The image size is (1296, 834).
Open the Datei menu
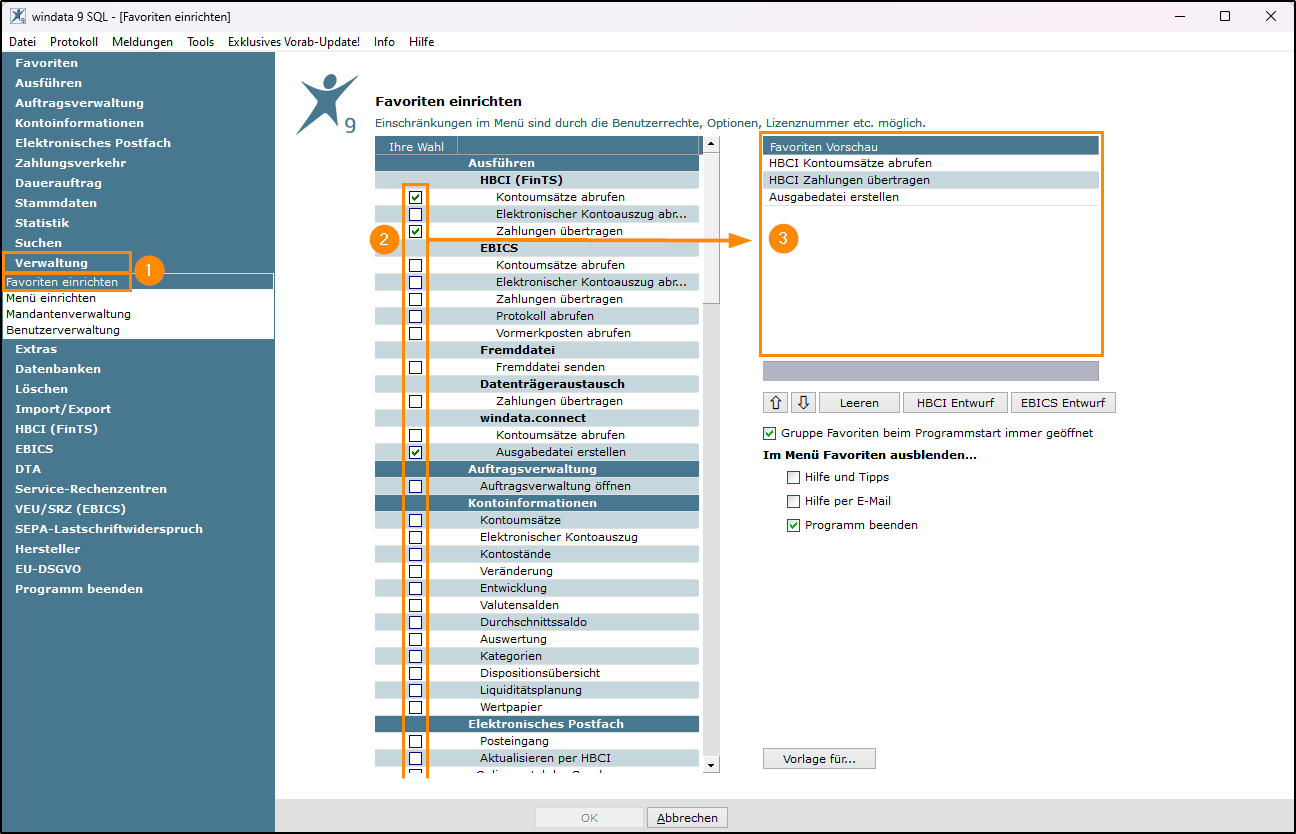22,42
